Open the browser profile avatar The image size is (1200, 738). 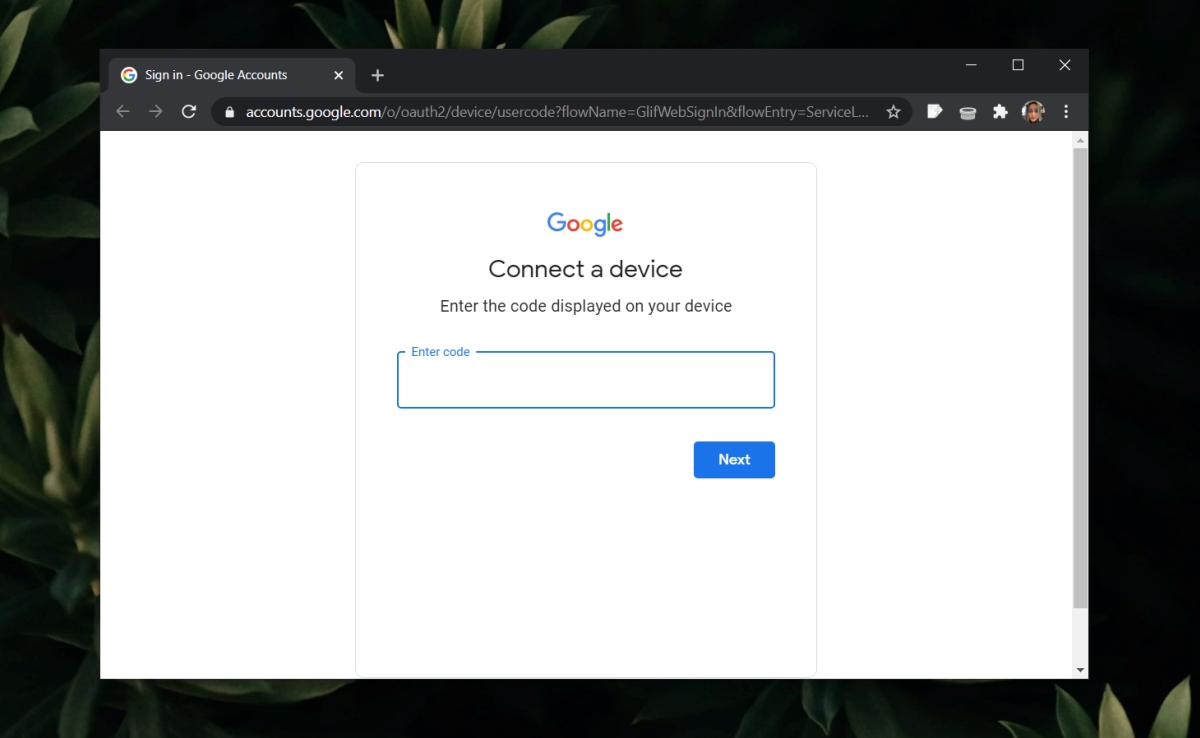(1032, 112)
